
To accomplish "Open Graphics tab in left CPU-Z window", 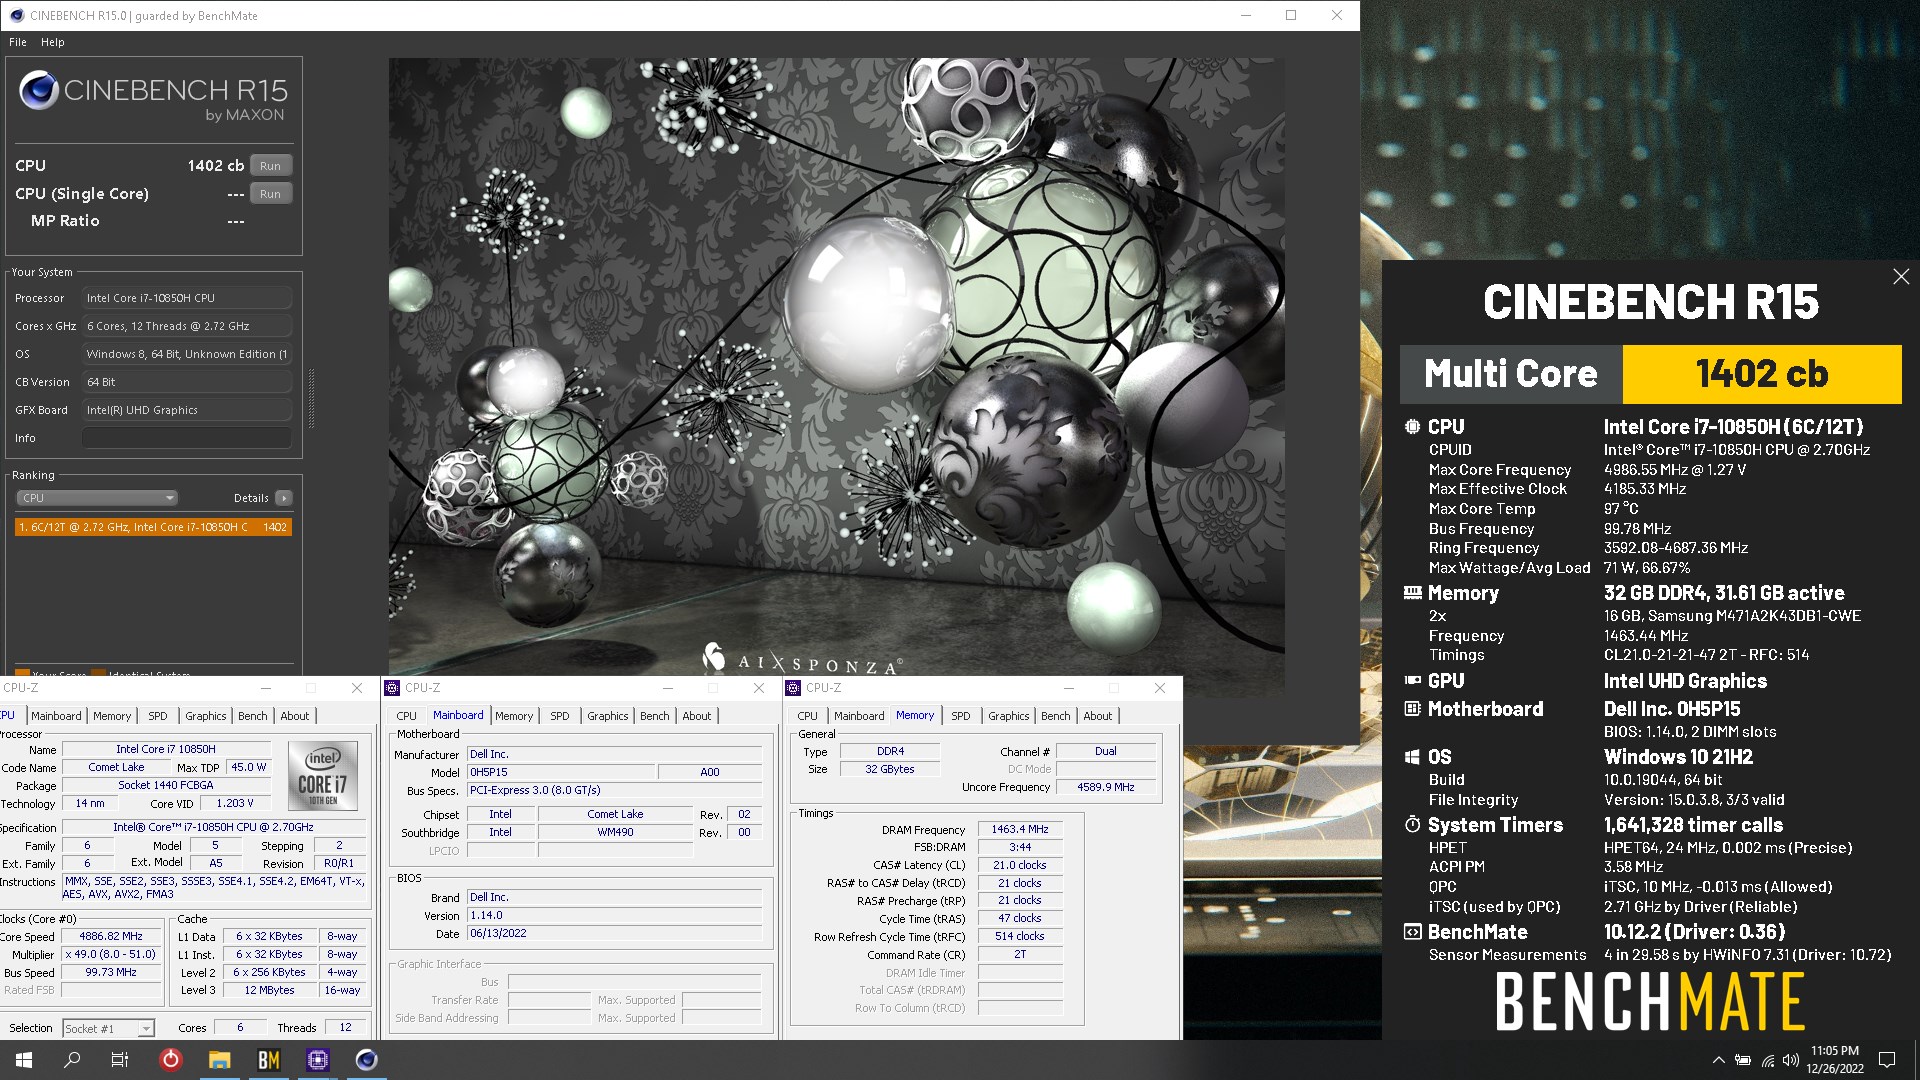I will click(x=206, y=716).
